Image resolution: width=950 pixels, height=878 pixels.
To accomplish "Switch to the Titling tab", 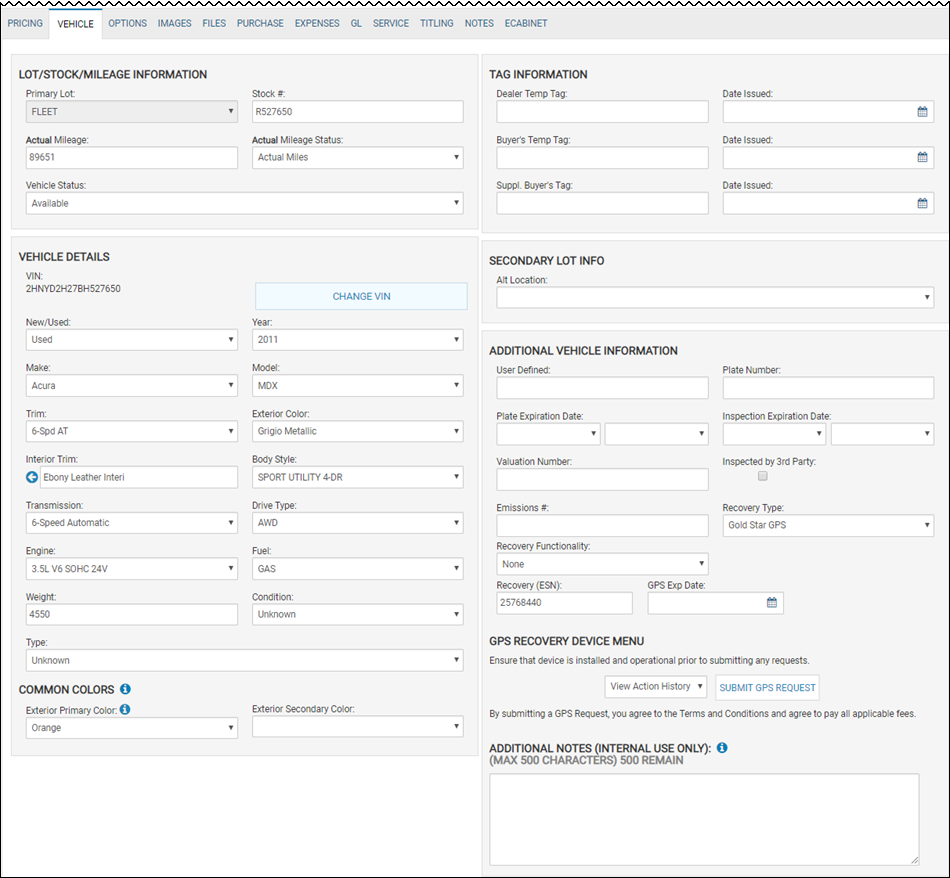I will 437,23.
